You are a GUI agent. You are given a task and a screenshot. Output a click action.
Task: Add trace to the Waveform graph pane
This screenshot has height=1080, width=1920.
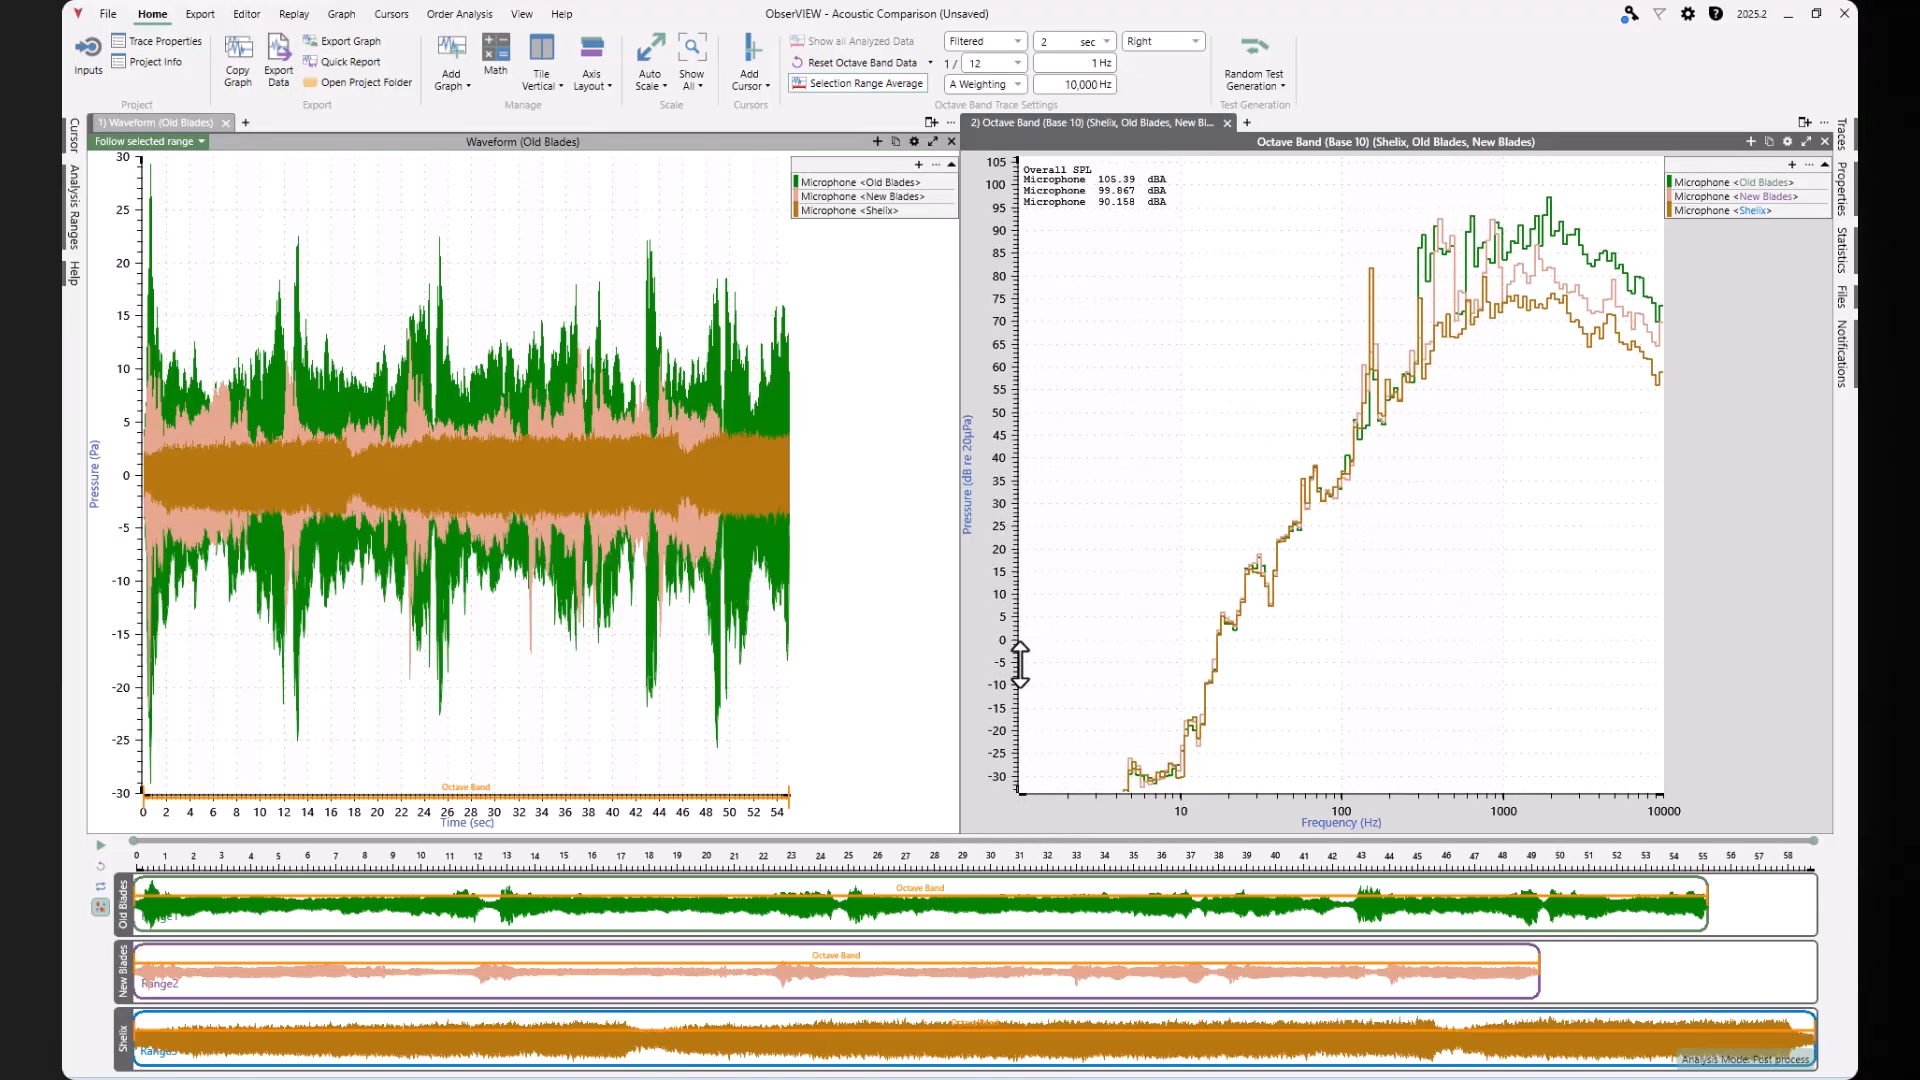pos(877,142)
